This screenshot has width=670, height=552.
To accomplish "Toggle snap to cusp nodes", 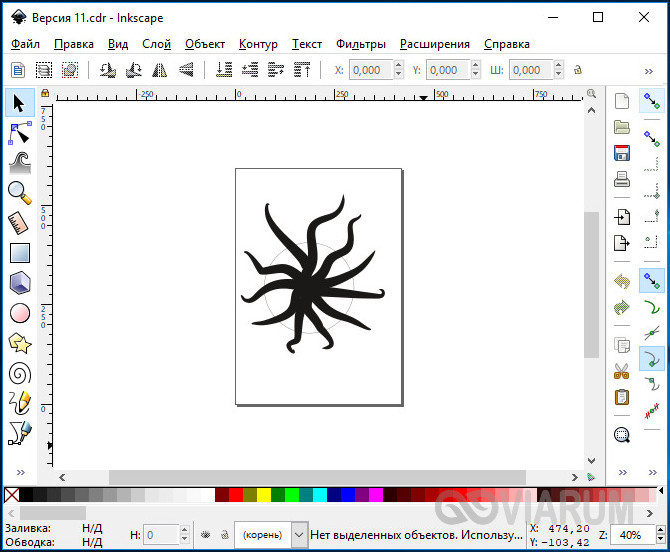I will coord(652,358).
